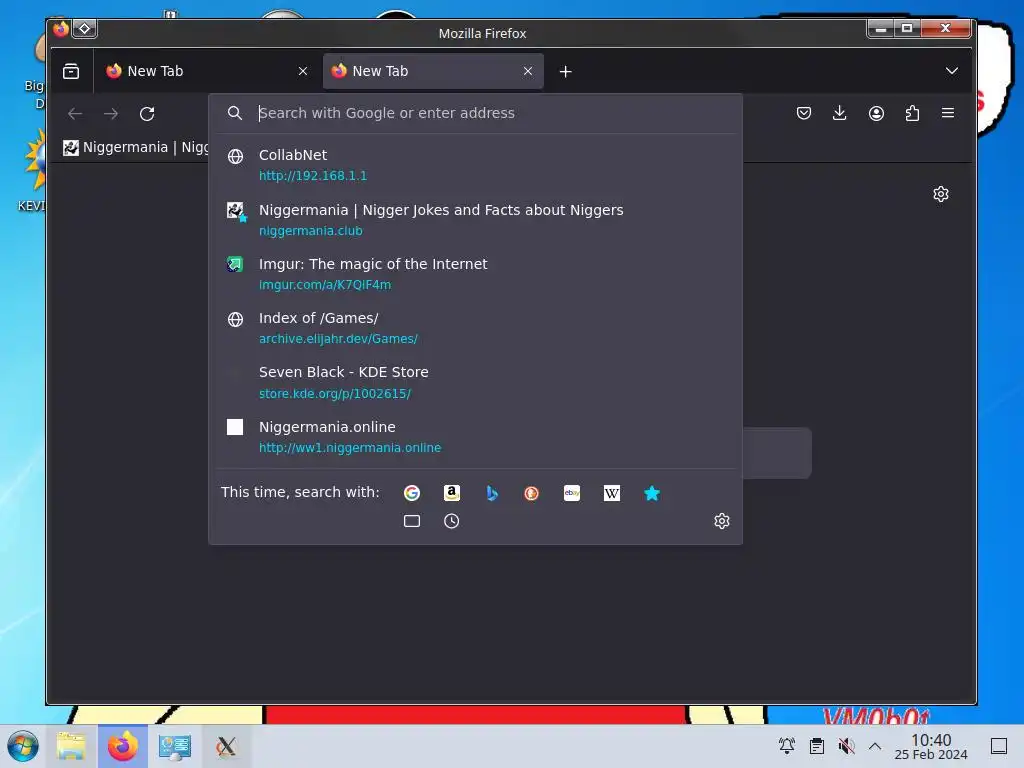This screenshot has height=768, width=1024.
Task: Open the Firefox hamburger application menu
Action: click(x=948, y=113)
